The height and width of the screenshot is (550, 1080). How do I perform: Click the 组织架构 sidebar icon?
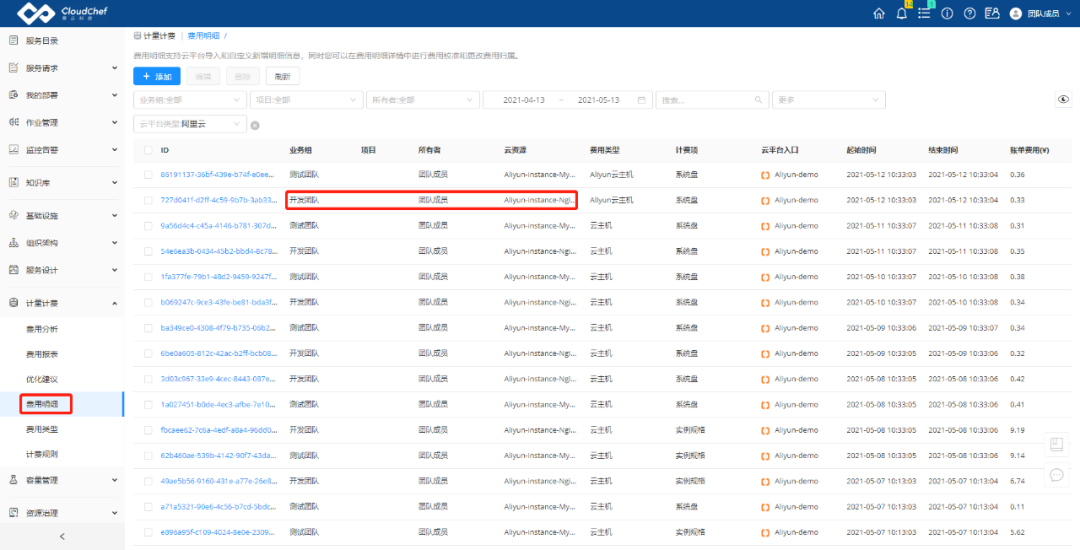(x=13, y=243)
